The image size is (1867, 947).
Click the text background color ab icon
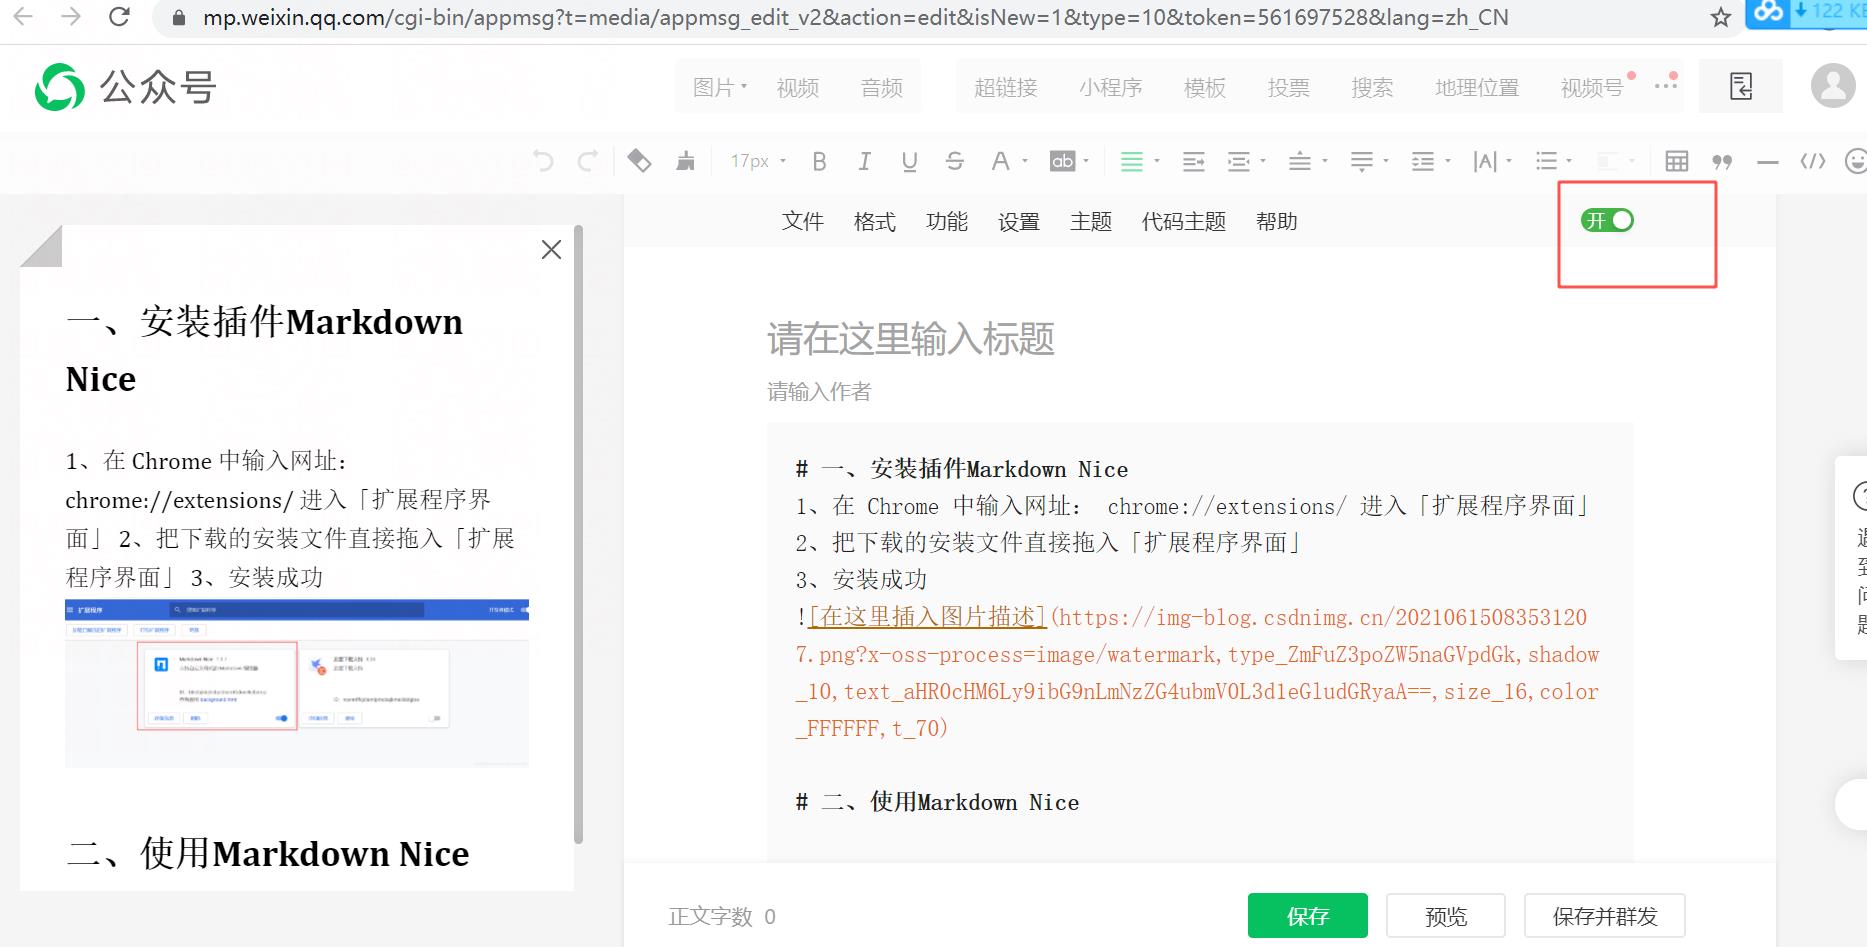tap(1062, 161)
